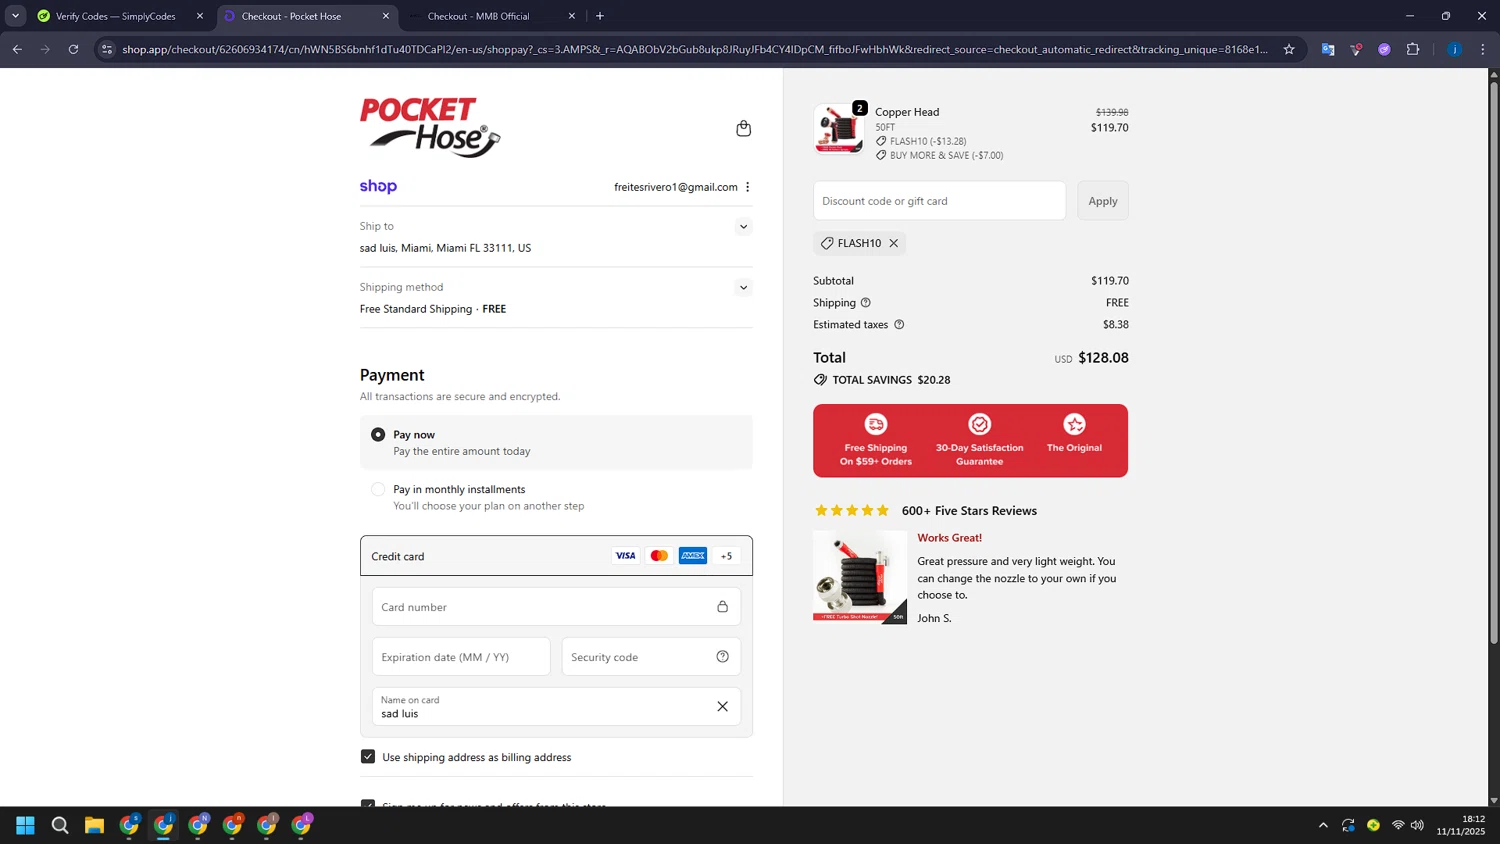Image resolution: width=1500 pixels, height=844 pixels.
Task: Open the Wi-Fi network settings icon
Action: [x=1398, y=825]
